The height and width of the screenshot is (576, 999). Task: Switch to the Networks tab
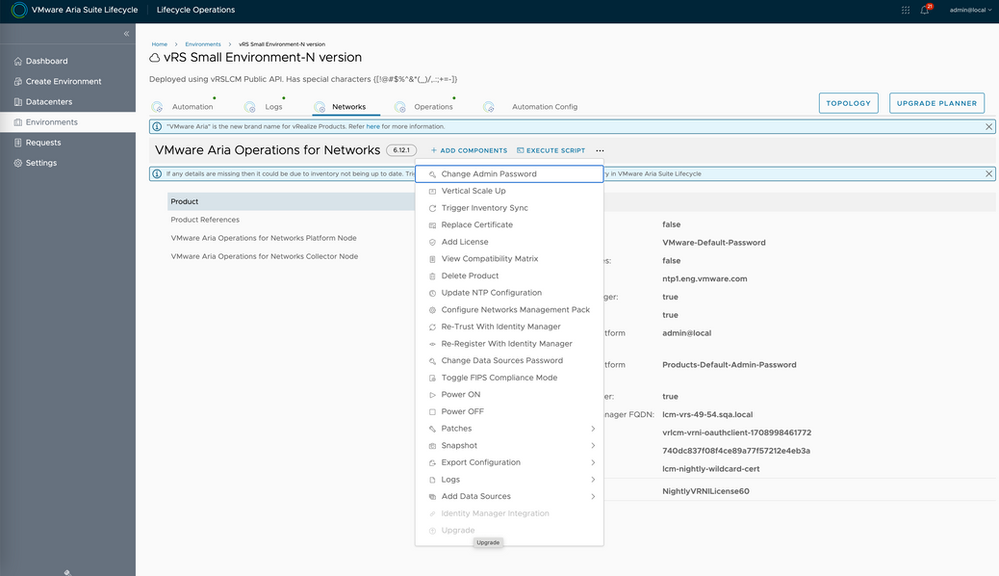(x=349, y=107)
